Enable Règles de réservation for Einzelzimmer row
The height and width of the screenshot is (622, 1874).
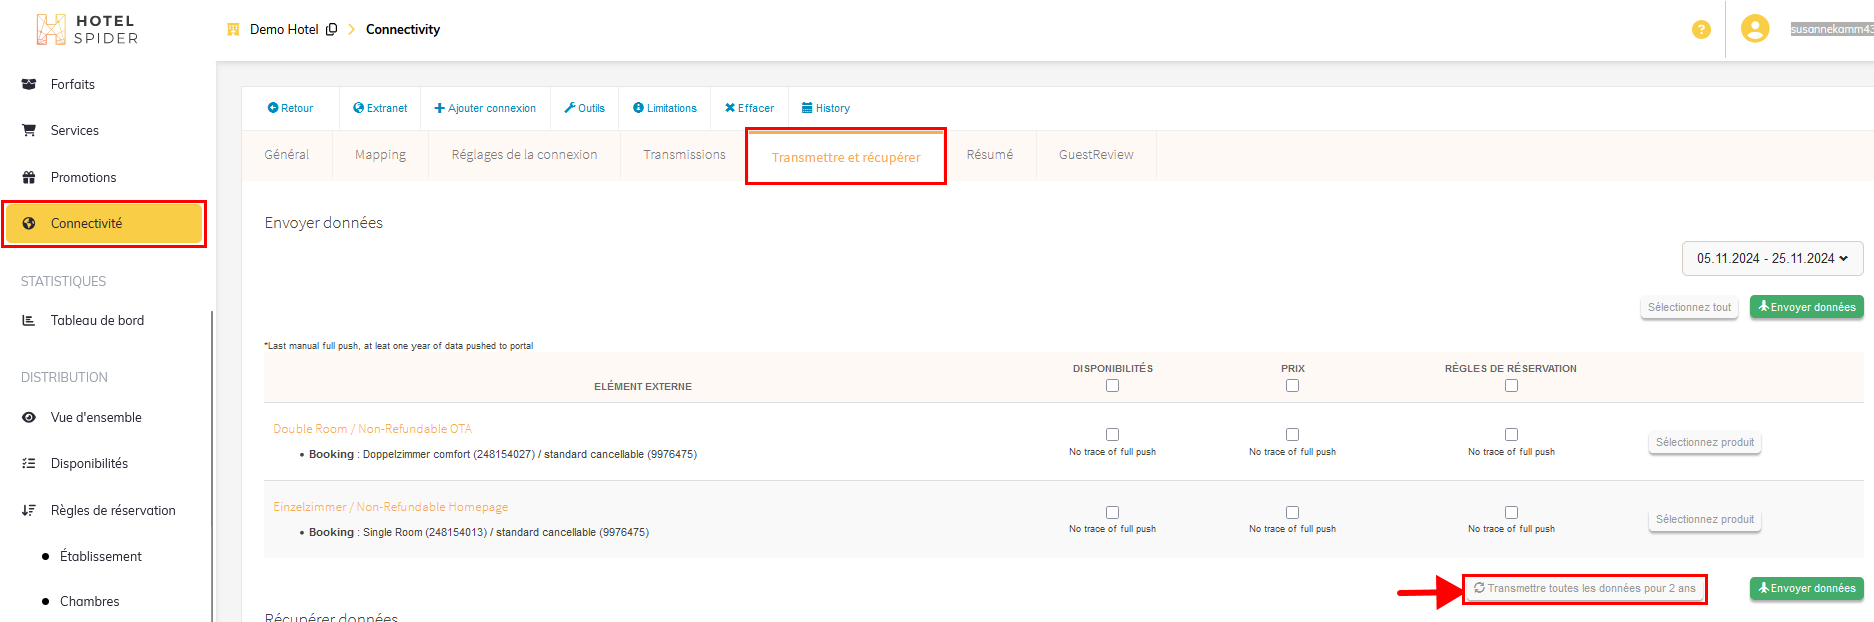pos(1511,512)
